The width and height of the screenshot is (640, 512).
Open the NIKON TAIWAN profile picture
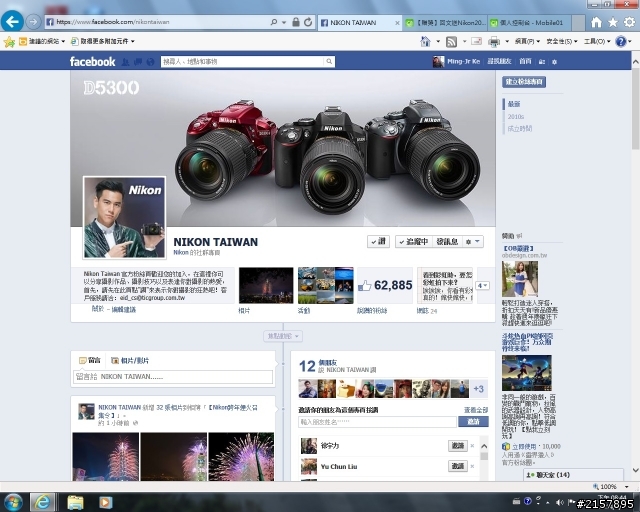pos(124,218)
